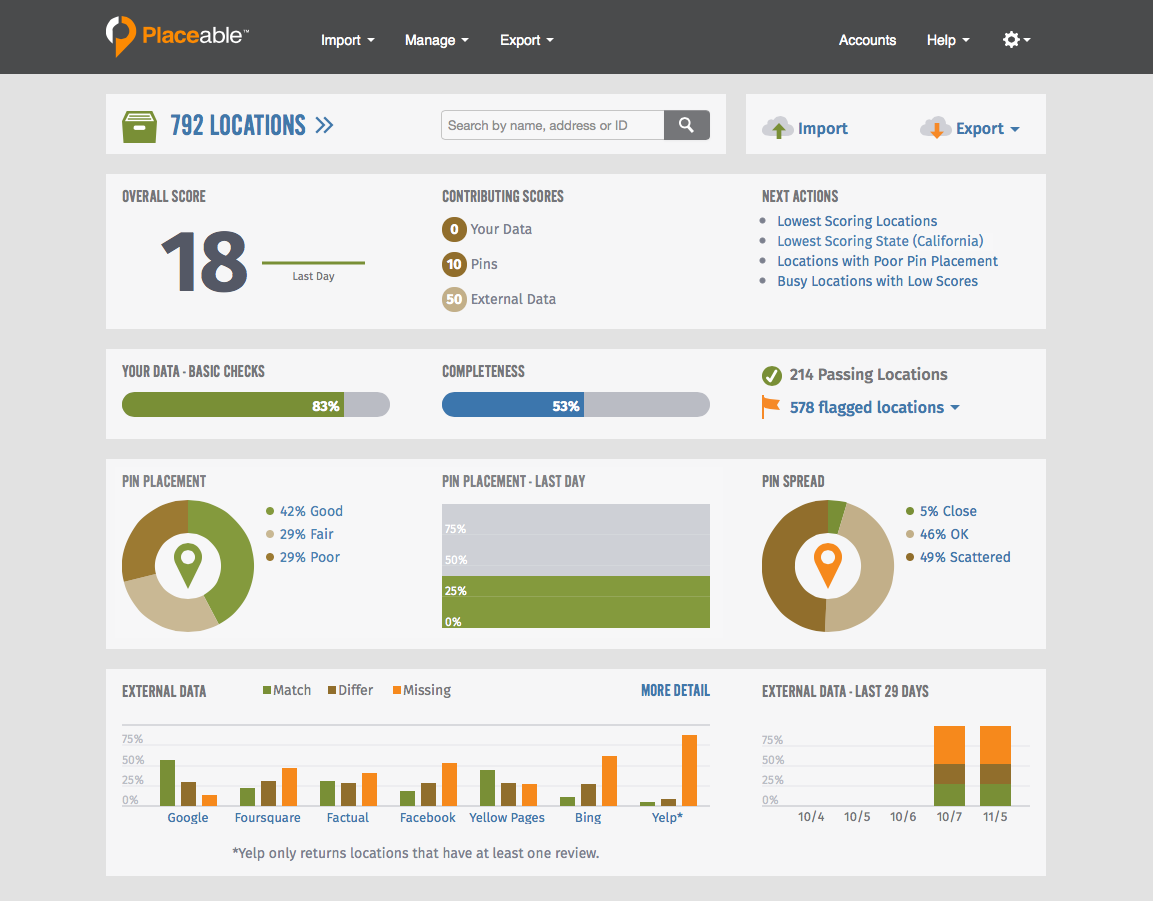Screen dimensions: 1153x901
Task: Click the orange flag beside 578 flagged locations
Action: click(x=769, y=406)
